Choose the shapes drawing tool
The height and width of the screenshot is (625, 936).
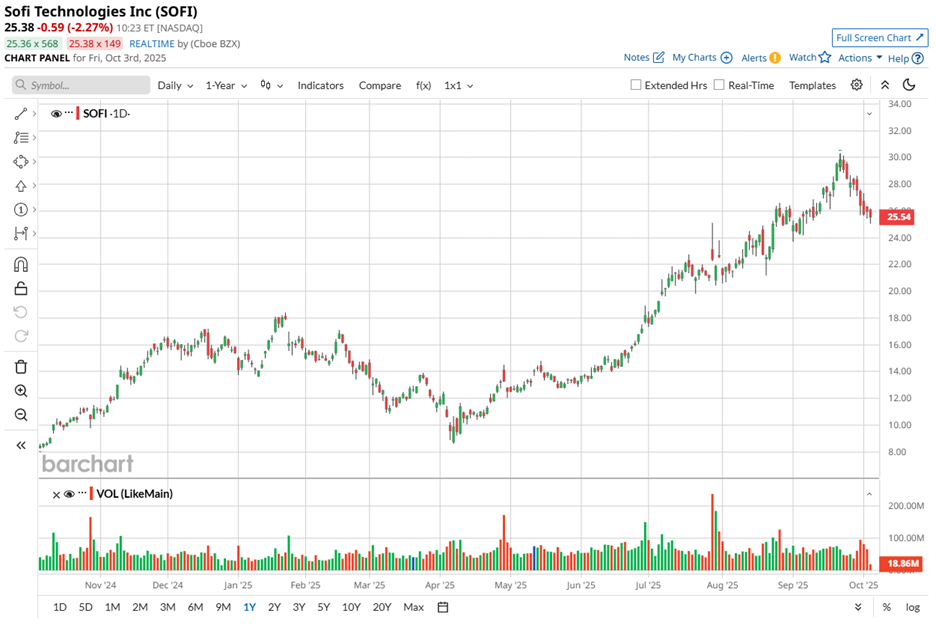(x=21, y=162)
